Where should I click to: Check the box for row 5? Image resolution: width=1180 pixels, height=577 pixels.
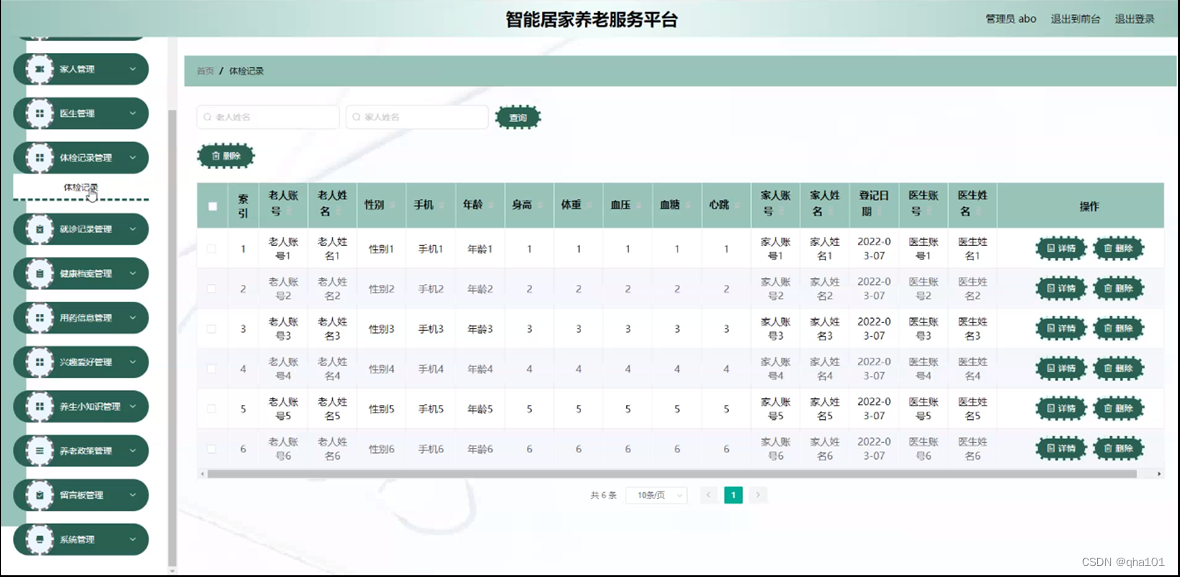(x=211, y=408)
